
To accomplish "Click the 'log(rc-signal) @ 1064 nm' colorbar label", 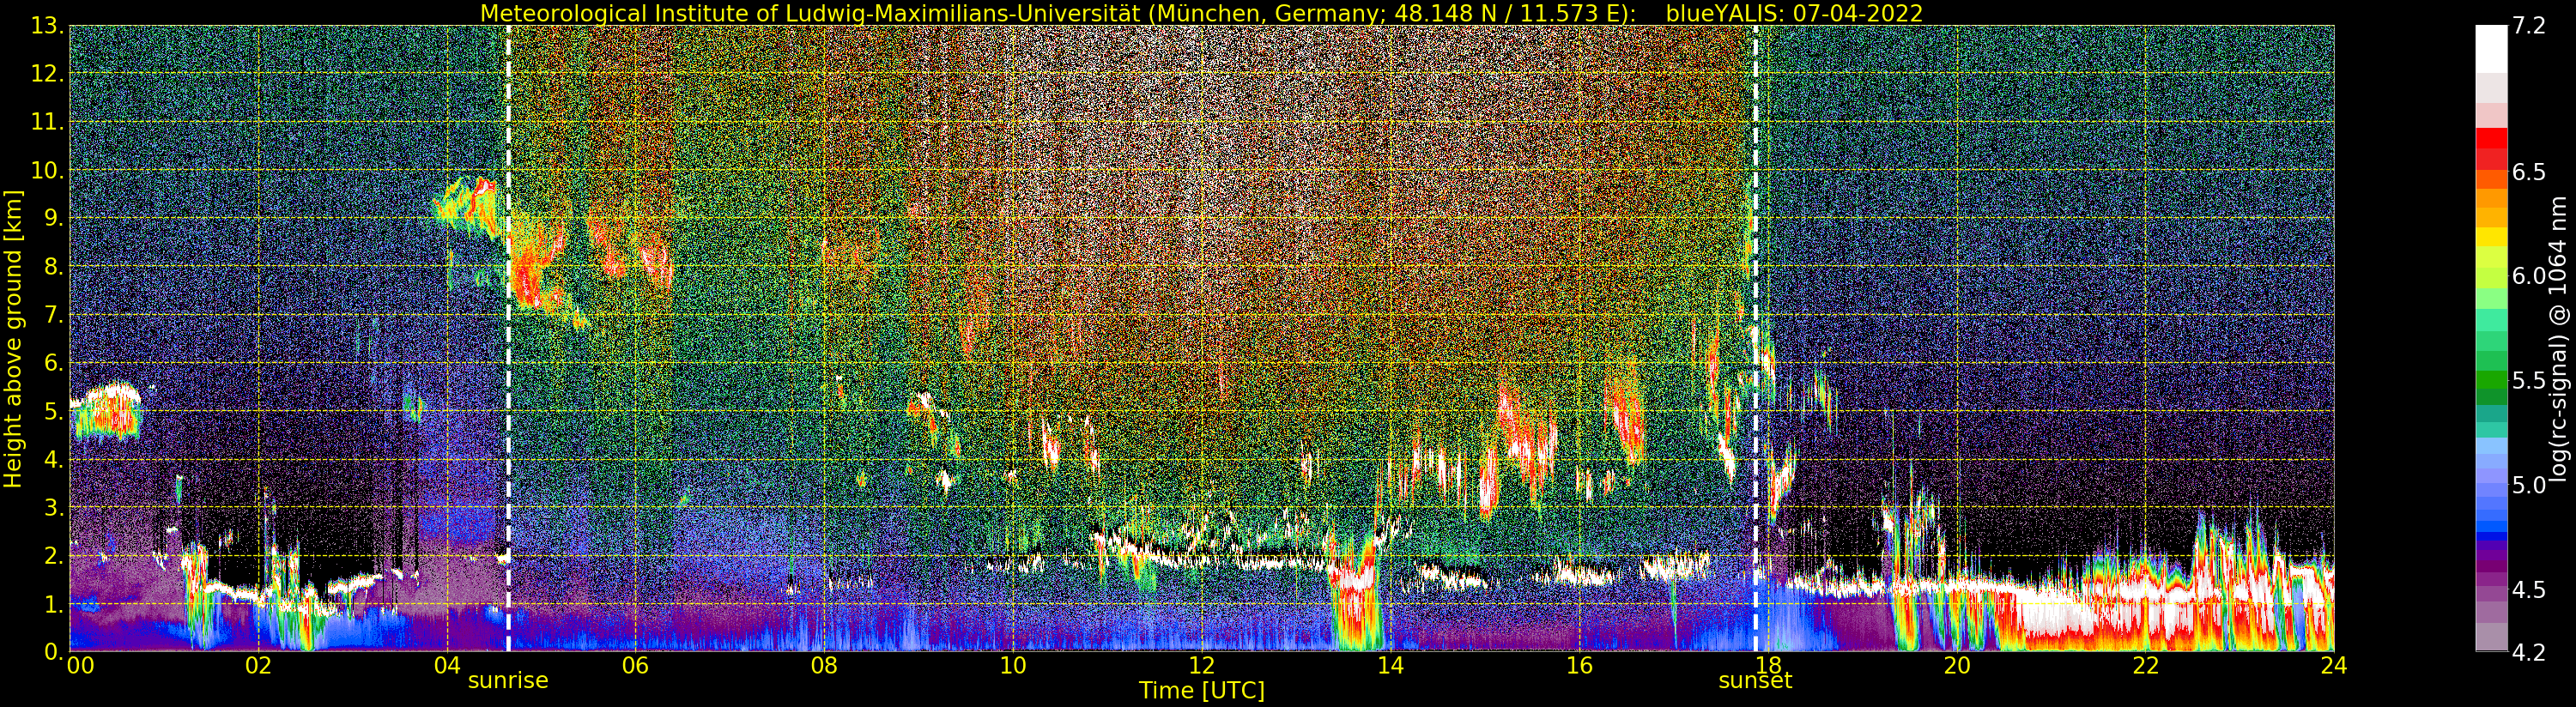I will coord(2560,338).
